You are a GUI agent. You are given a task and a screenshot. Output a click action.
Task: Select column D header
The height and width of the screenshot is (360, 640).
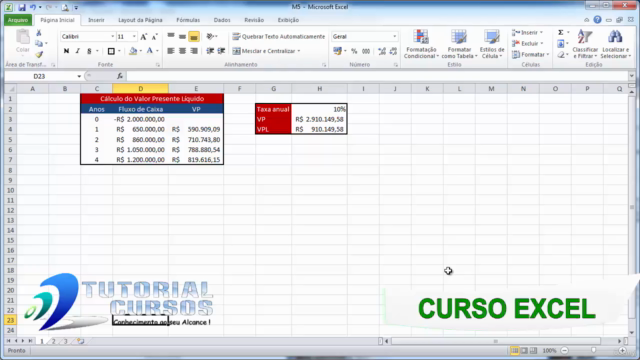tap(140, 89)
